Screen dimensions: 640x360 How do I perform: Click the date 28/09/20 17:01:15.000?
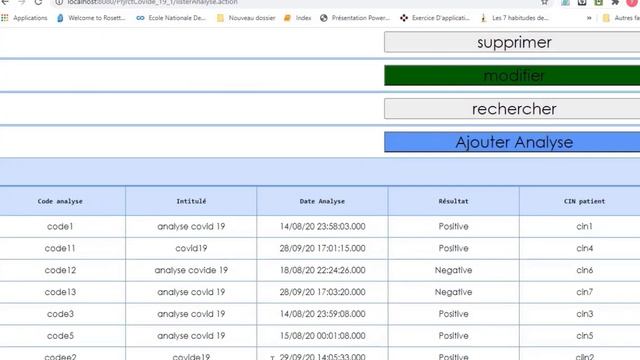(322, 248)
